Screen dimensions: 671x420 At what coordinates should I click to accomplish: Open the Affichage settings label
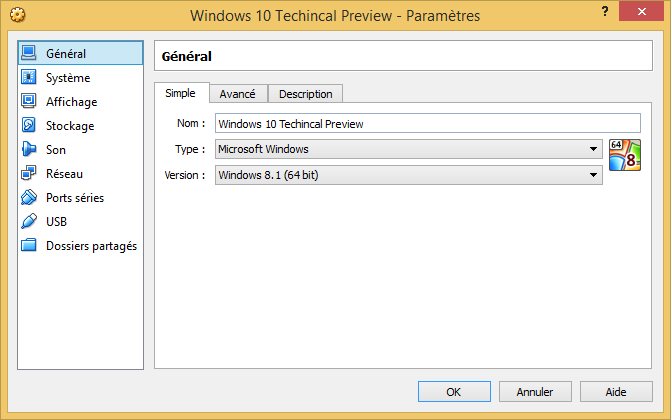[x=71, y=102]
